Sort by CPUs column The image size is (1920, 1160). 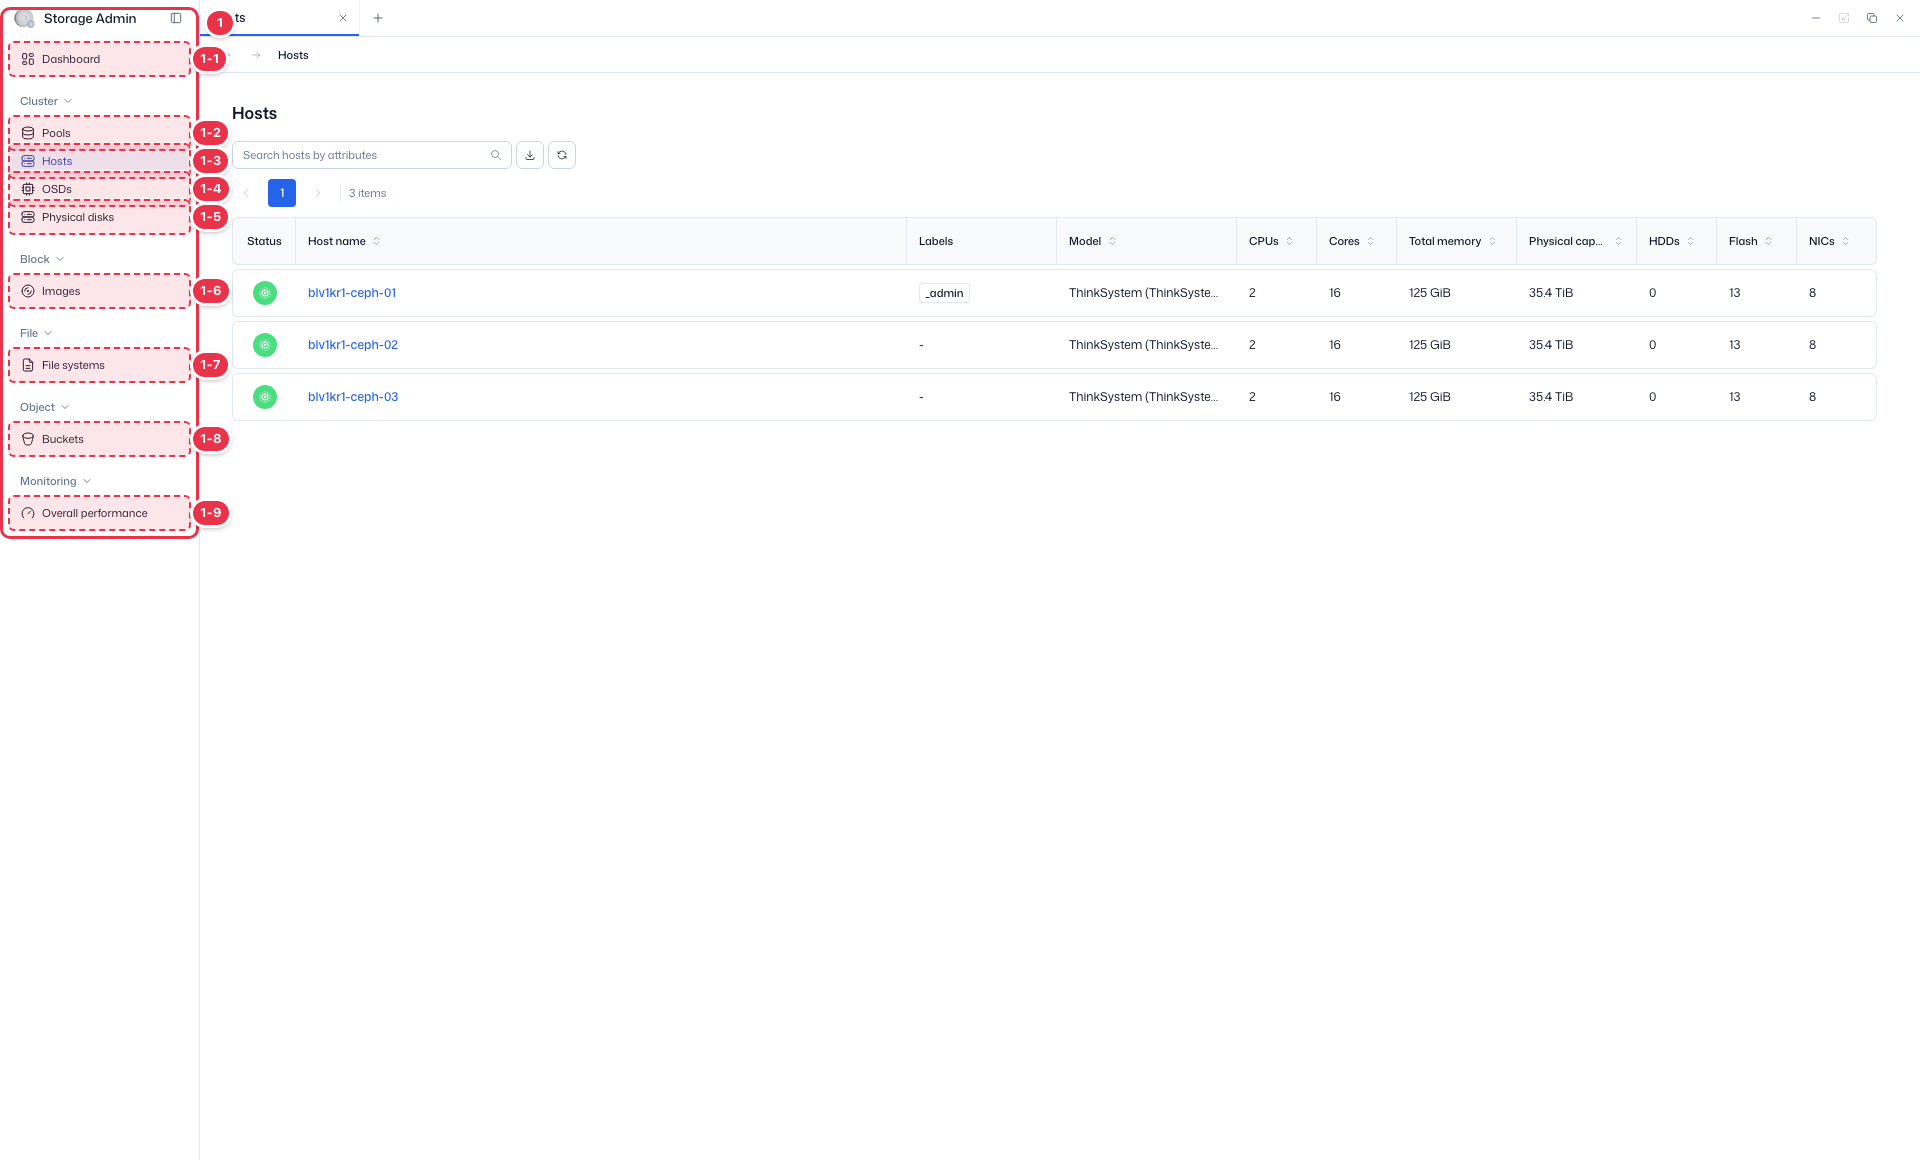1290,241
